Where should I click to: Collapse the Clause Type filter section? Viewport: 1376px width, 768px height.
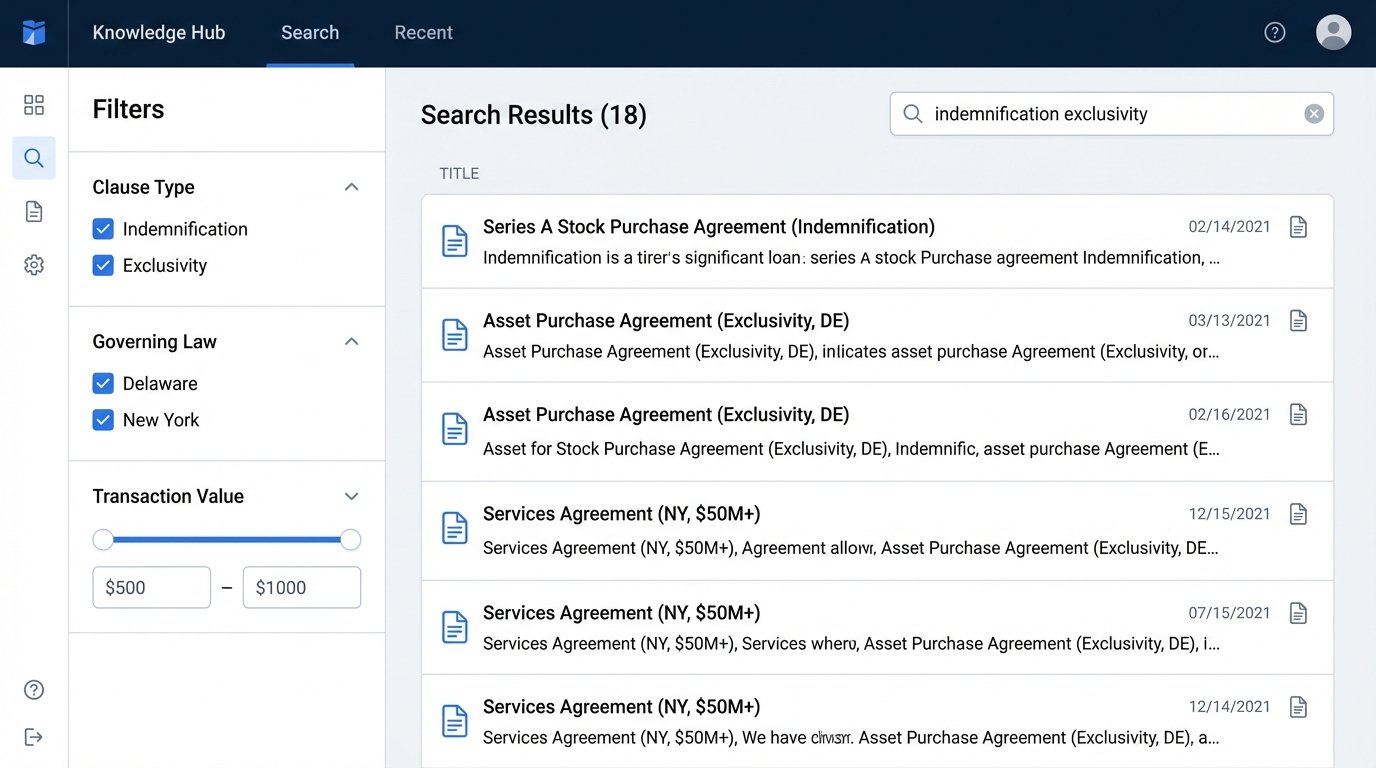tap(351, 187)
